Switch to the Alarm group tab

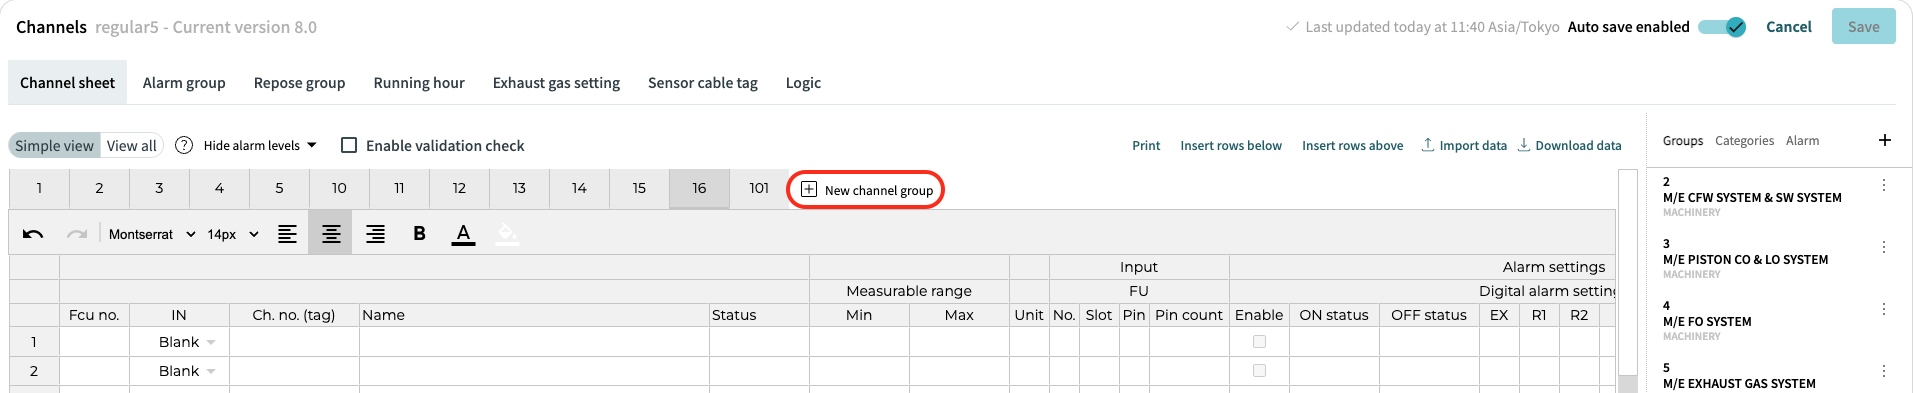[x=184, y=83]
